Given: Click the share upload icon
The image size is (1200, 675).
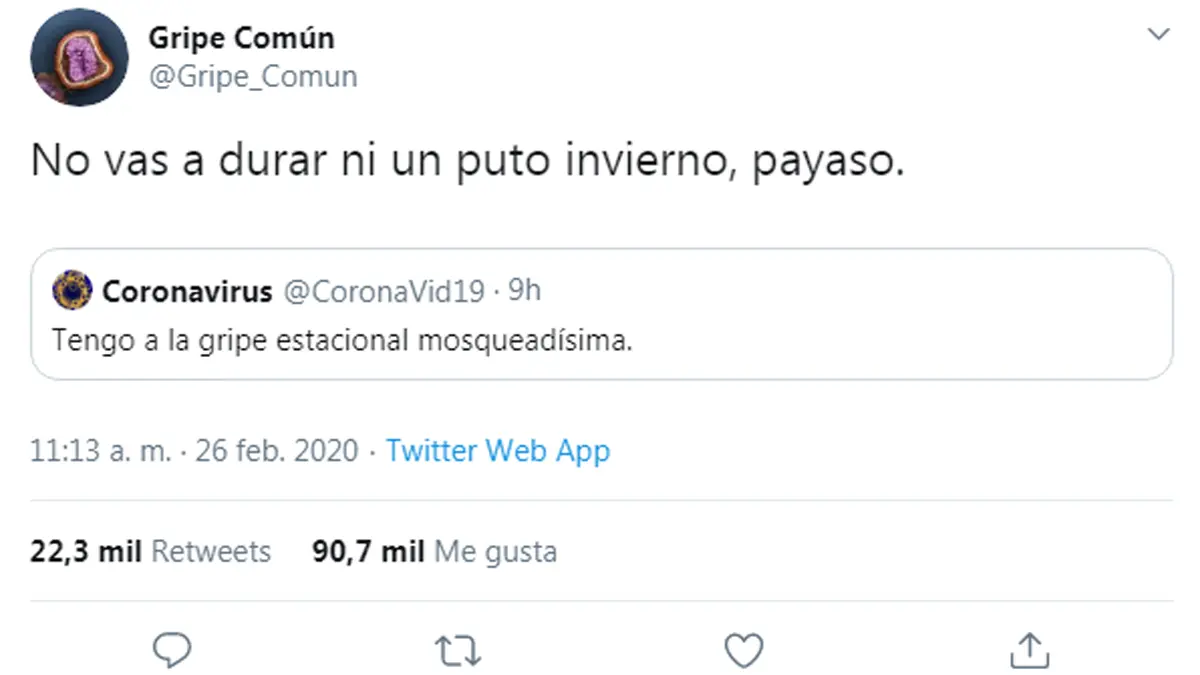Looking at the screenshot, I should (x=1027, y=651).
